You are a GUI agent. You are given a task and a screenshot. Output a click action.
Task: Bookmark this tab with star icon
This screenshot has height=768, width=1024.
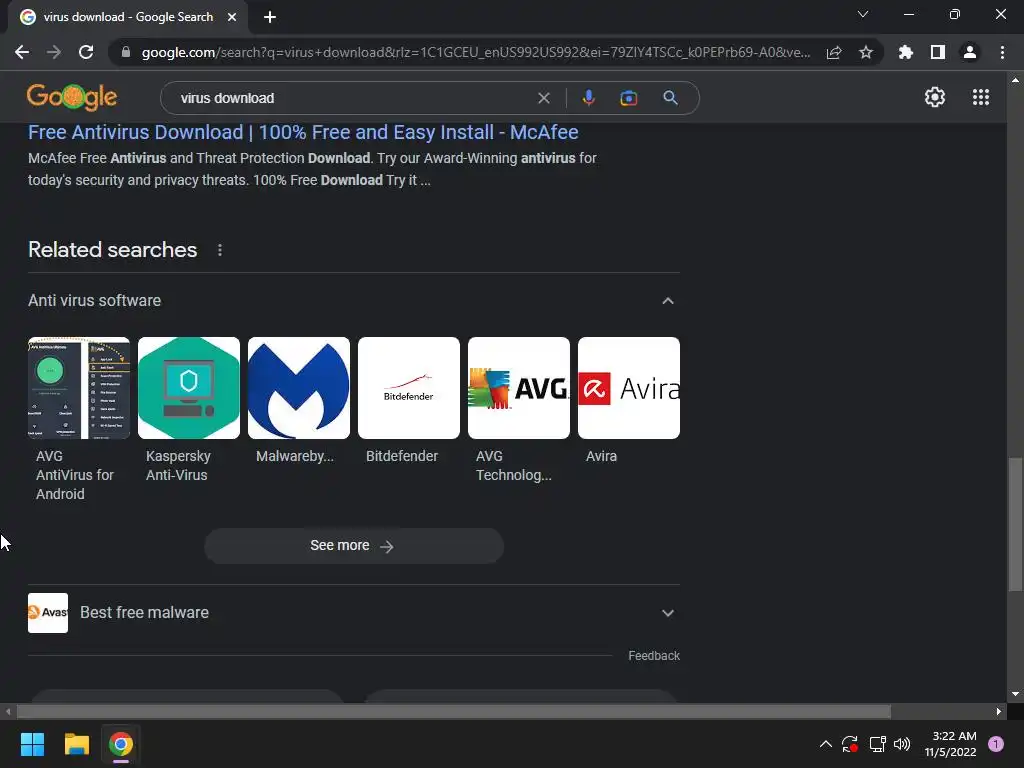pos(866,52)
